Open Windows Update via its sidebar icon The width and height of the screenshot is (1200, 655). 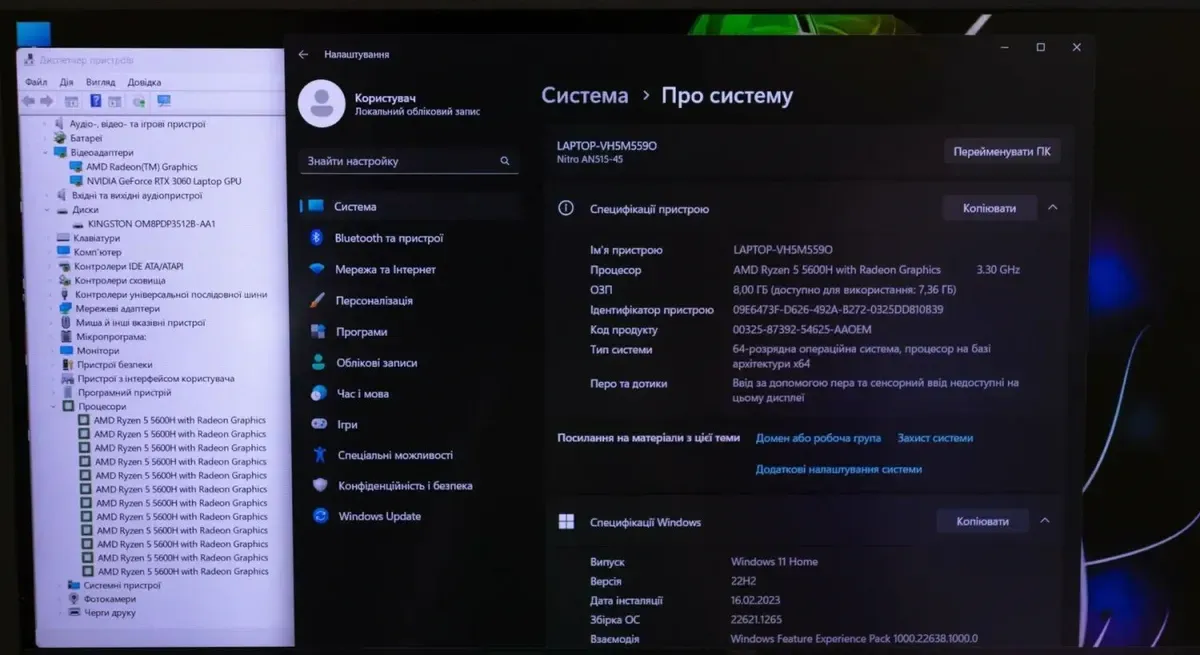(320, 516)
